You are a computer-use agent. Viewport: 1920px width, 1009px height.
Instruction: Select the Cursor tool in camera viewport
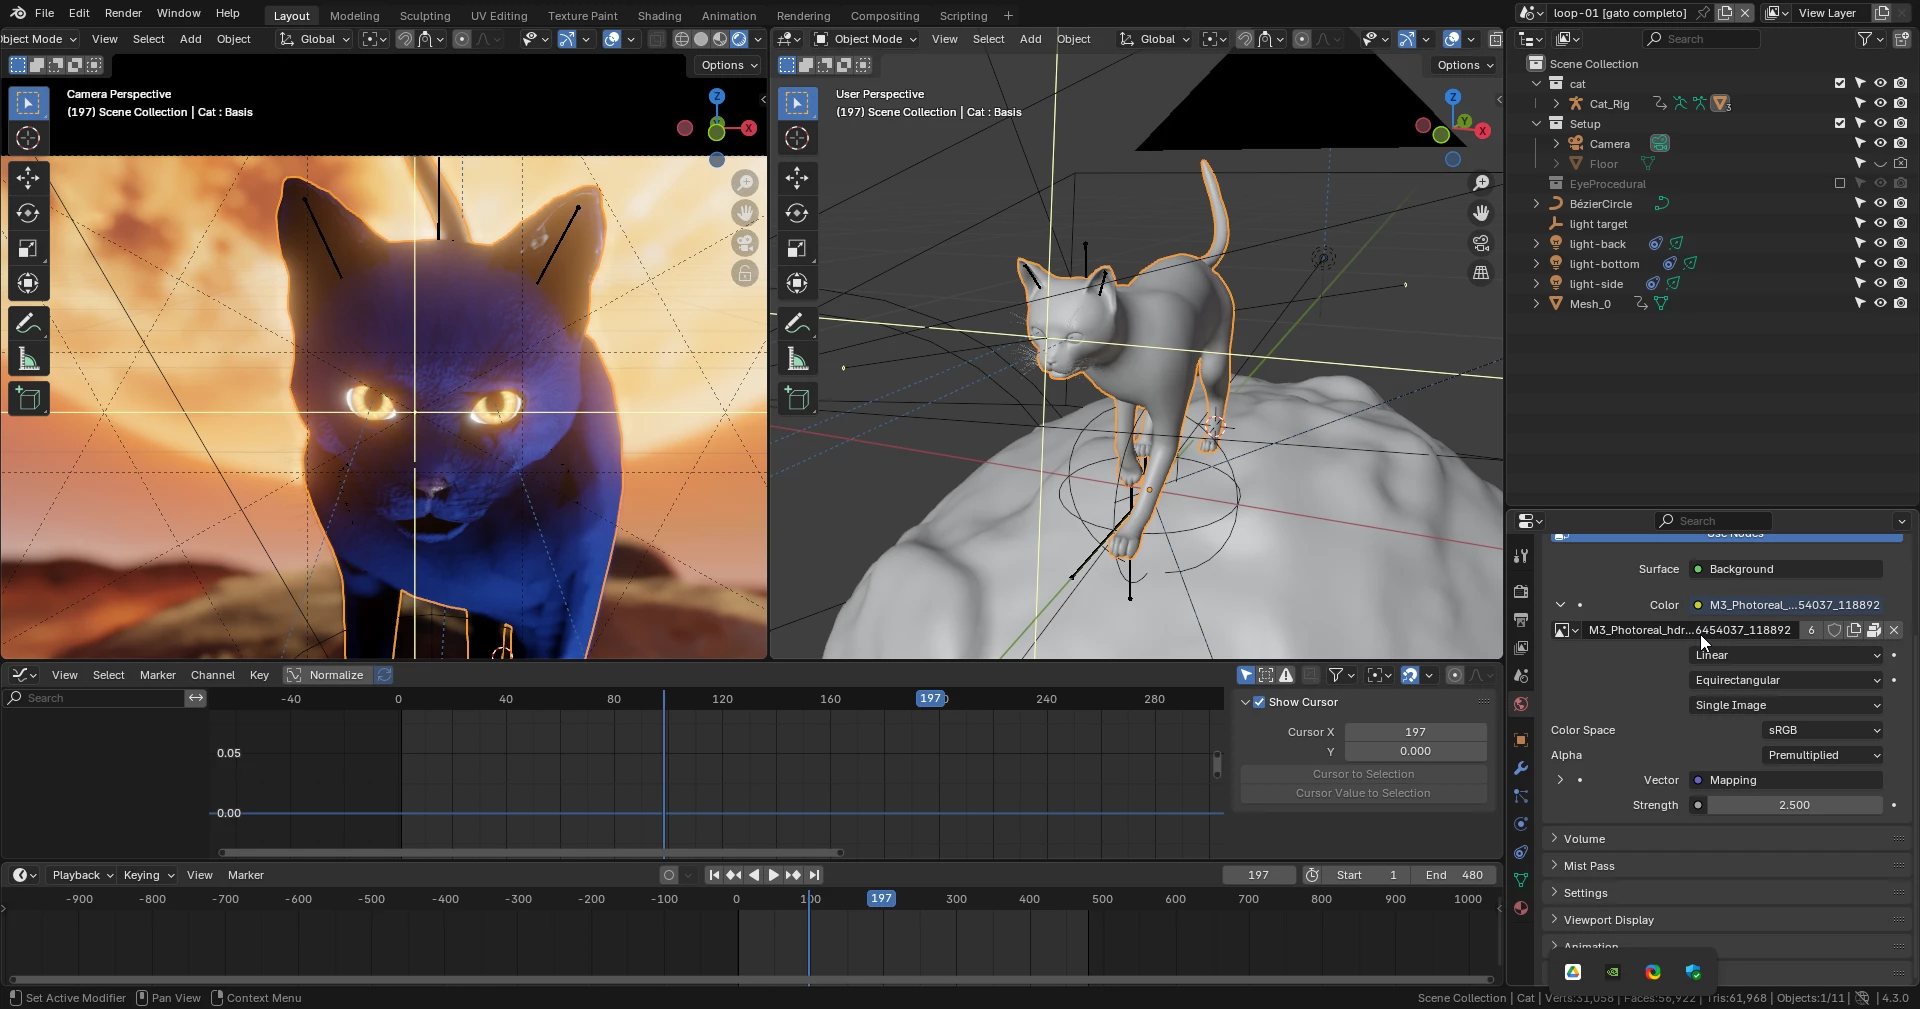tap(28, 138)
